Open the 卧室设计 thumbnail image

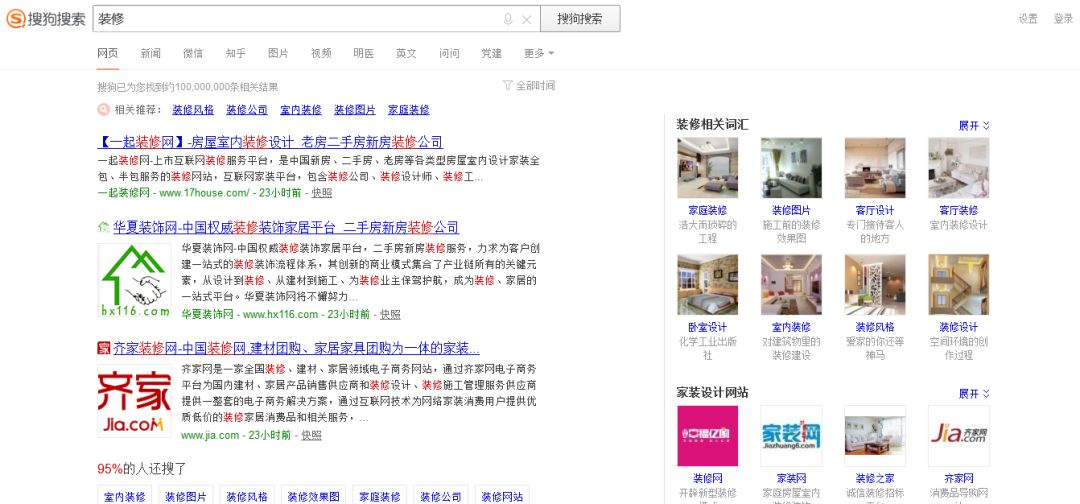[707, 285]
